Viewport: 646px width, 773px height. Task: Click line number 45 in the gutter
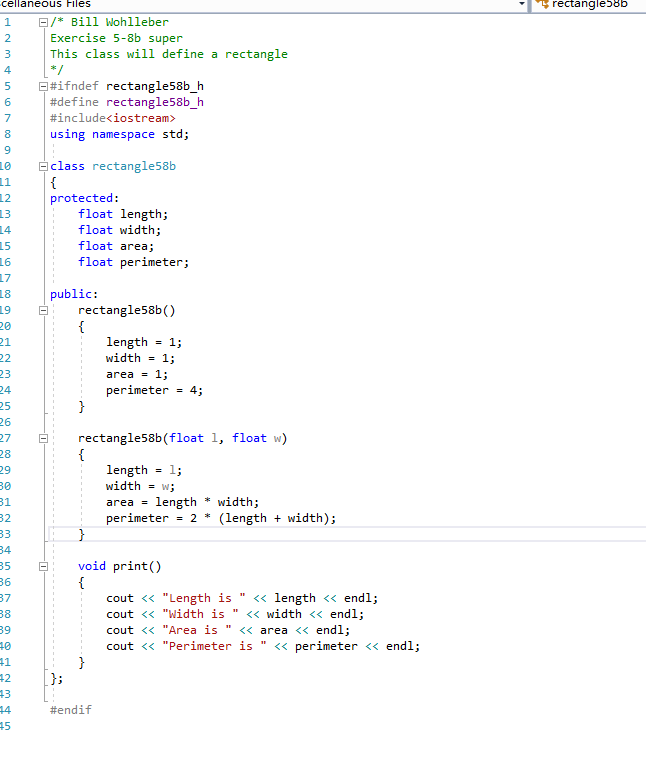click(x=5, y=726)
